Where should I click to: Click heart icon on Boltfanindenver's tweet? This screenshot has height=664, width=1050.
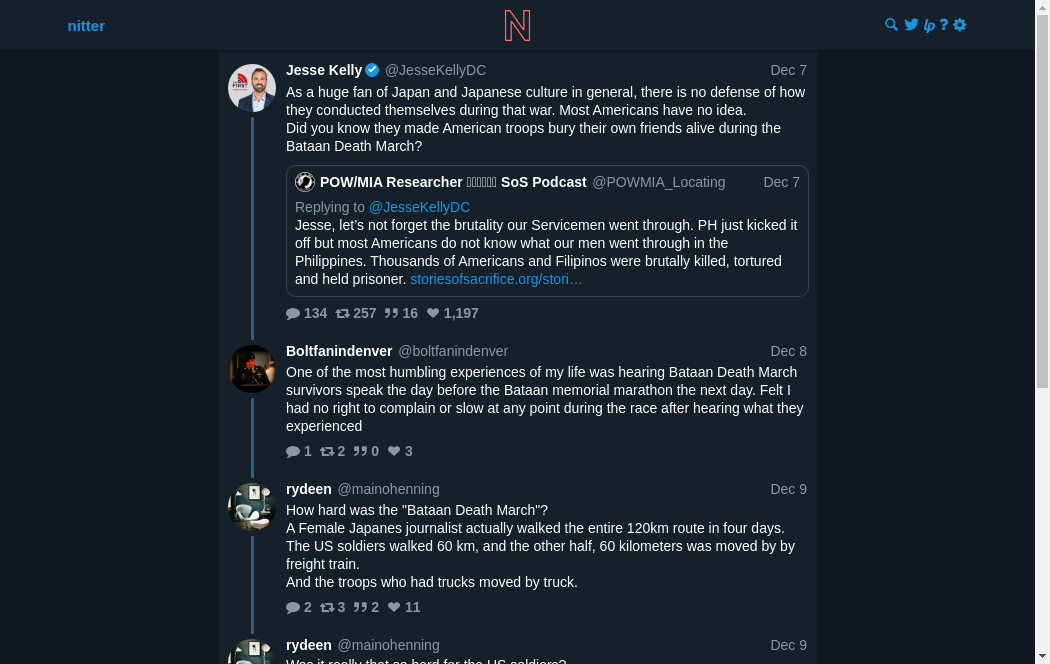click(394, 451)
